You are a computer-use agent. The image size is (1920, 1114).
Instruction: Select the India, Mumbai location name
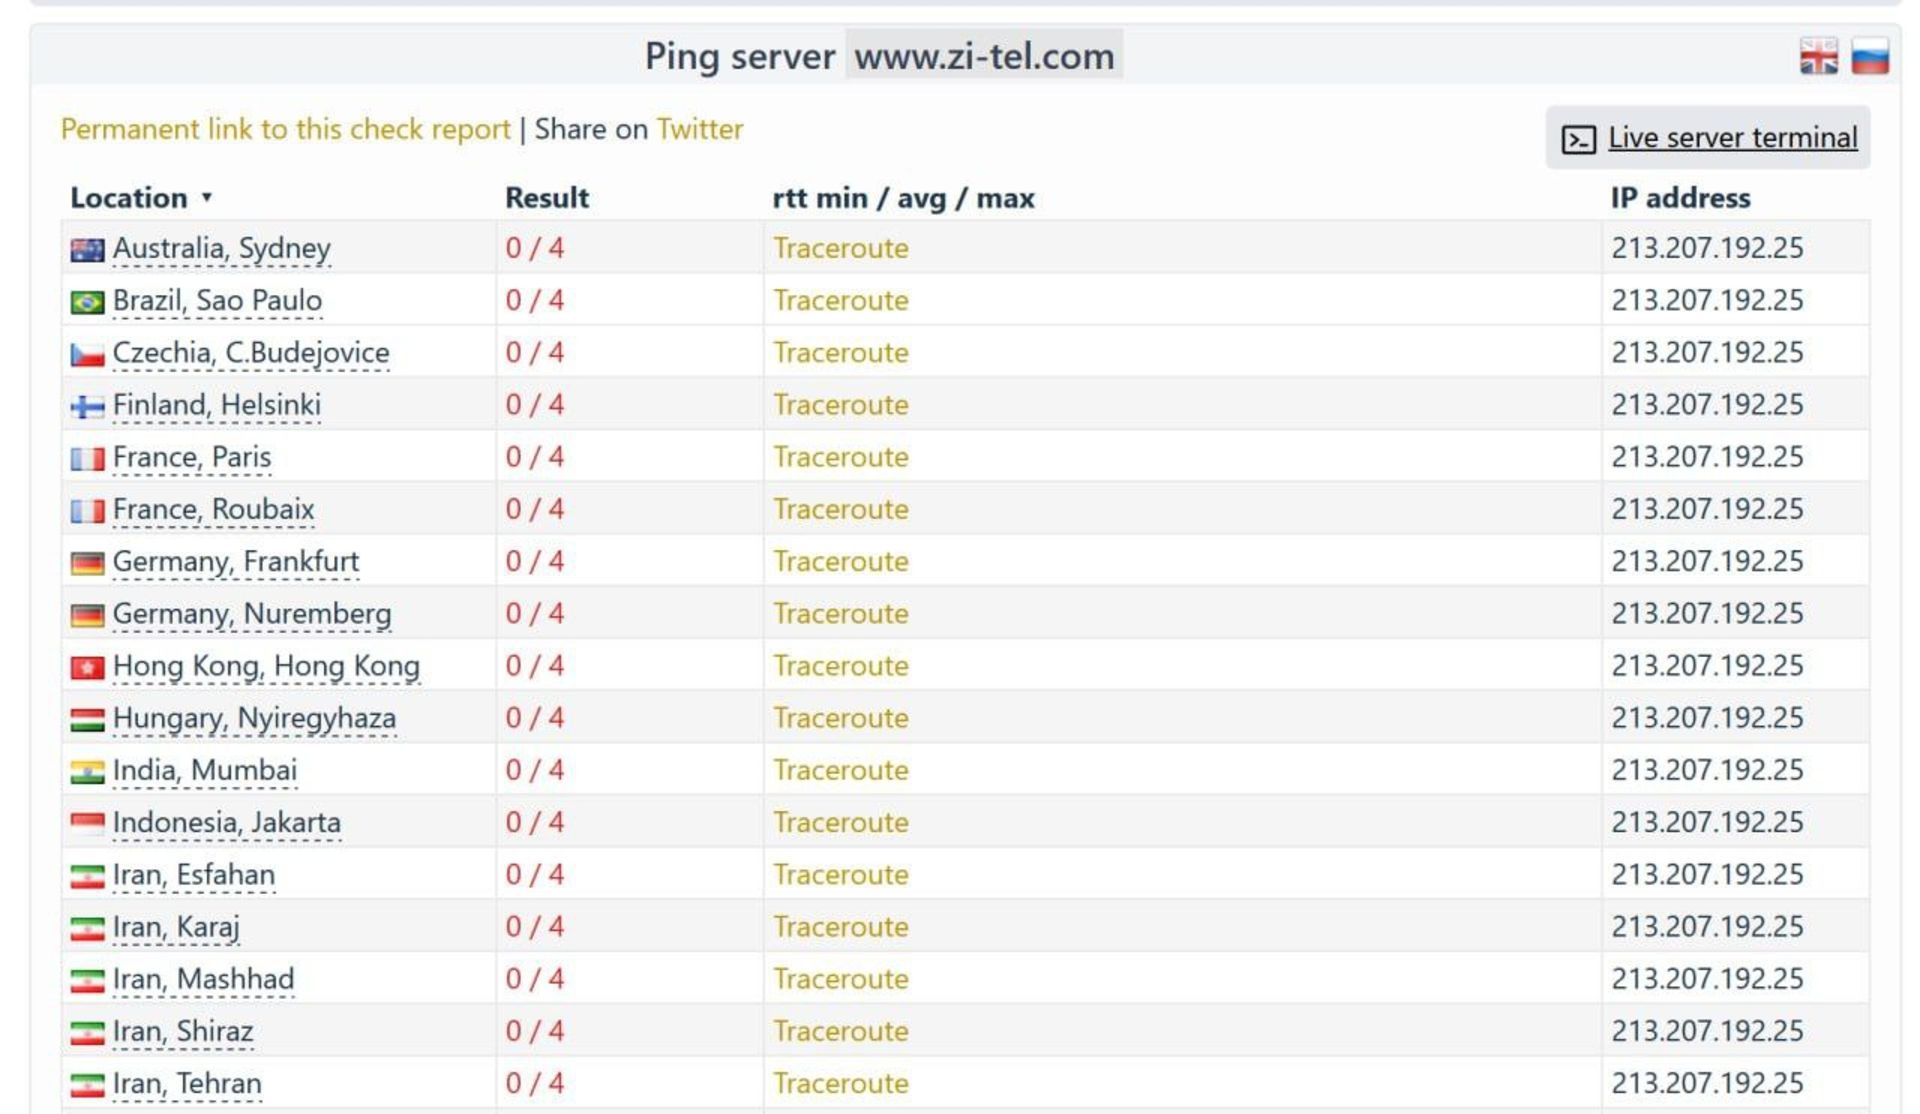point(204,771)
